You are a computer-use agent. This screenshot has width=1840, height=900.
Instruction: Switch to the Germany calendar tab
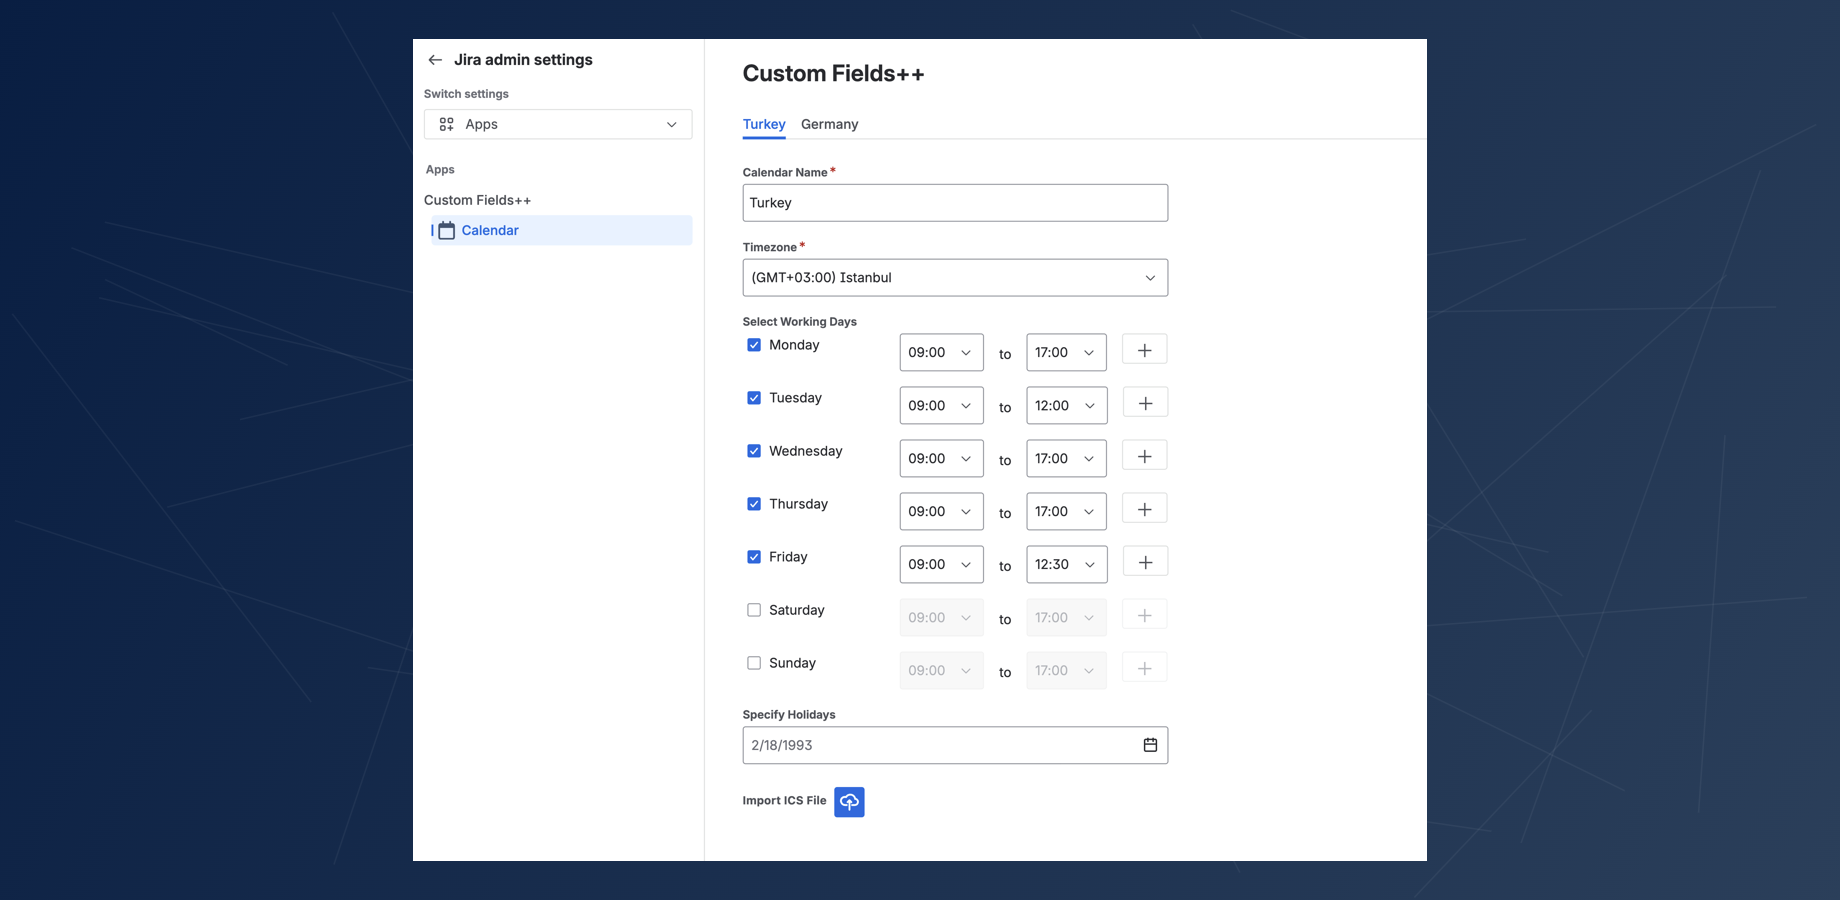click(x=829, y=124)
